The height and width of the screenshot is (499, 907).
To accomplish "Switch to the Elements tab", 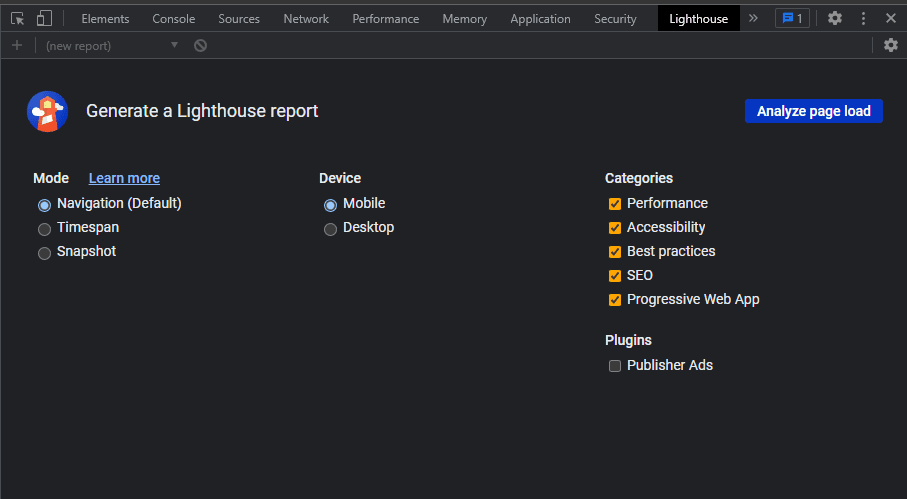I will pos(105,19).
